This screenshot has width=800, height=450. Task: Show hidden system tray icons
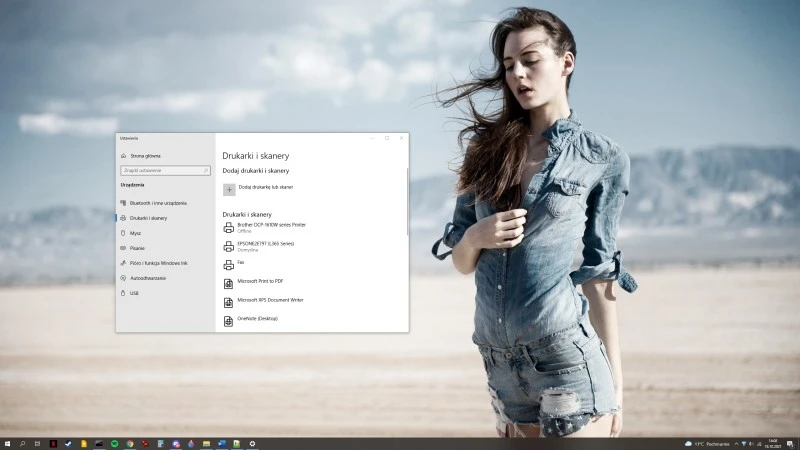[x=736, y=444]
